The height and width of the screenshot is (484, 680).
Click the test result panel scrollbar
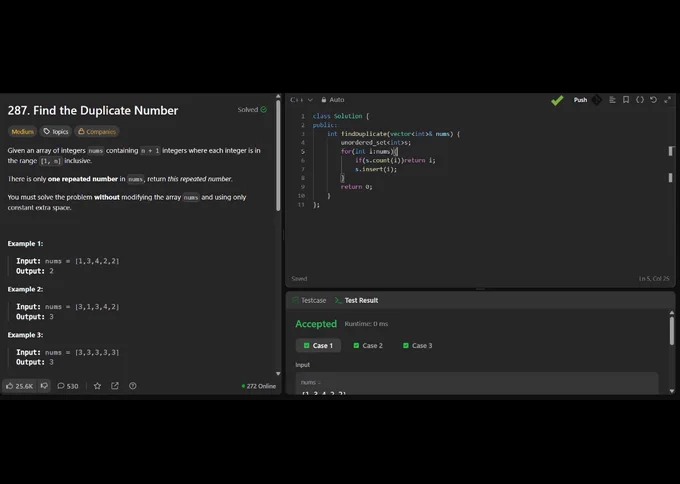coord(672,331)
